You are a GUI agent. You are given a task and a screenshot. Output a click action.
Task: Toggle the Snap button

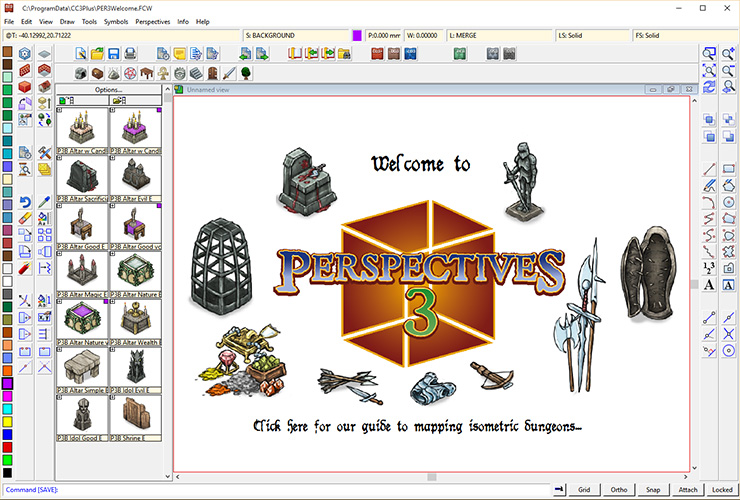(653, 490)
